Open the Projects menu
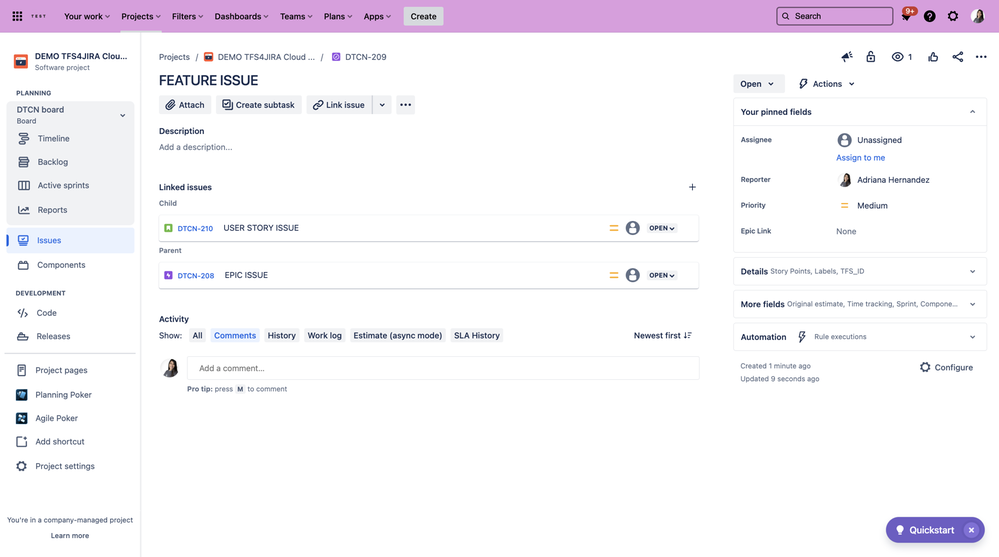Screen dimensions: 999x557 (141, 17)
